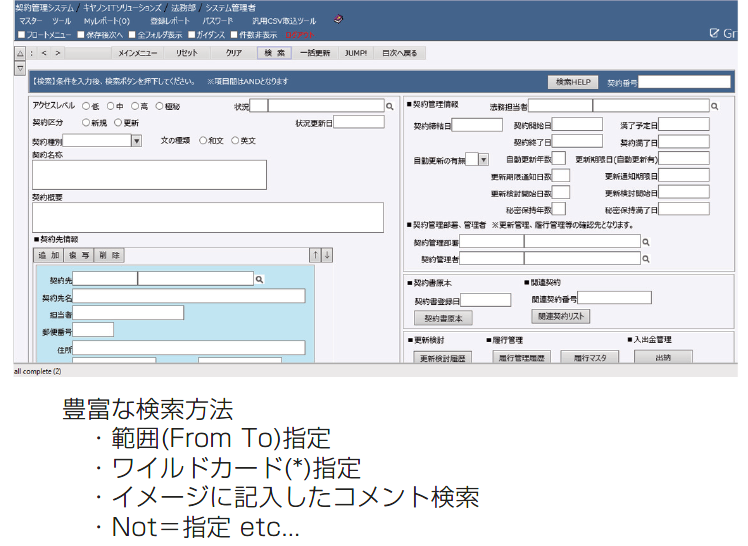Open the book help icon in the menu bar
The height and width of the screenshot is (546, 748).
pyautogui.click(x=338, y=20)
